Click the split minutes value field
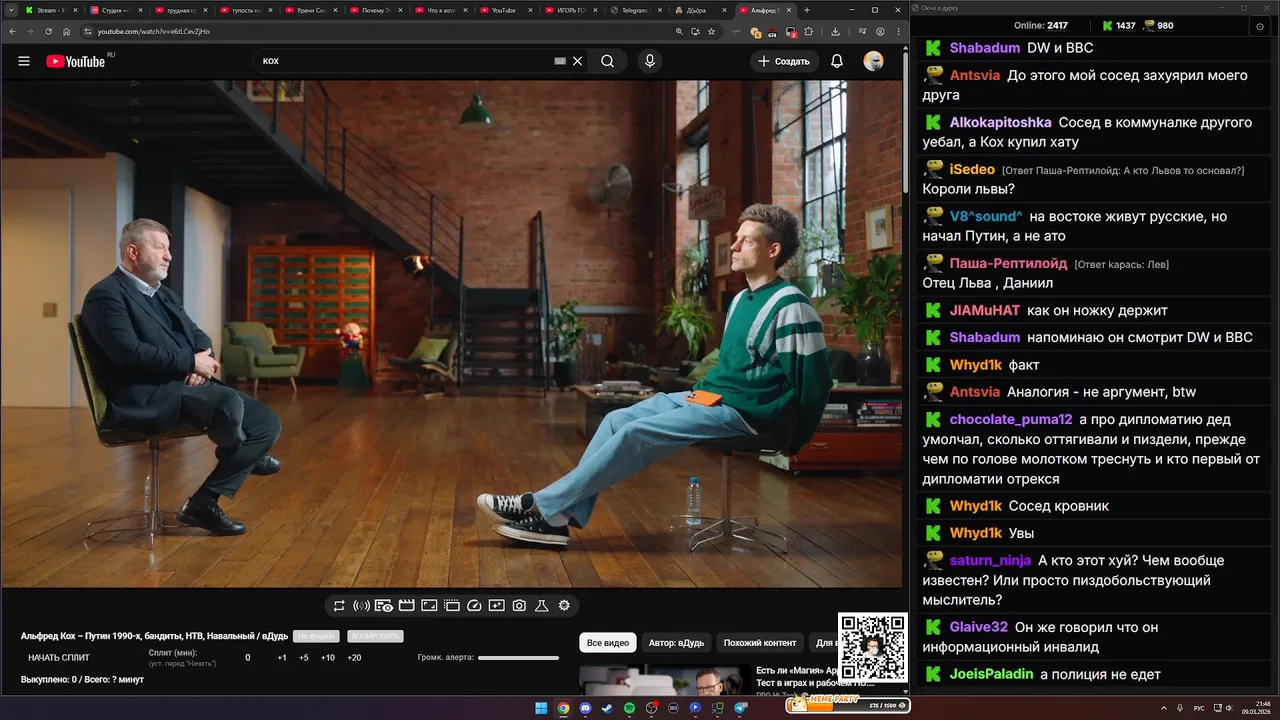The image size is (1280, 720). (248, 658)
